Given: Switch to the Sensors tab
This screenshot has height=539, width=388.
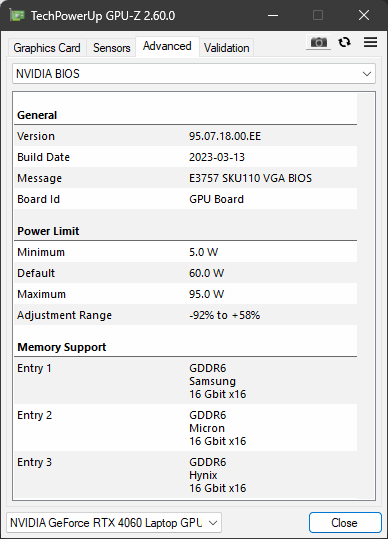Looking at the screenshot, I should (x=111, y=48).
